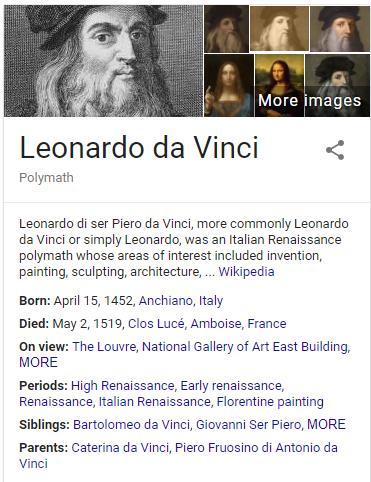
Task: Open the Amboise link
Action: coord(216,324)
